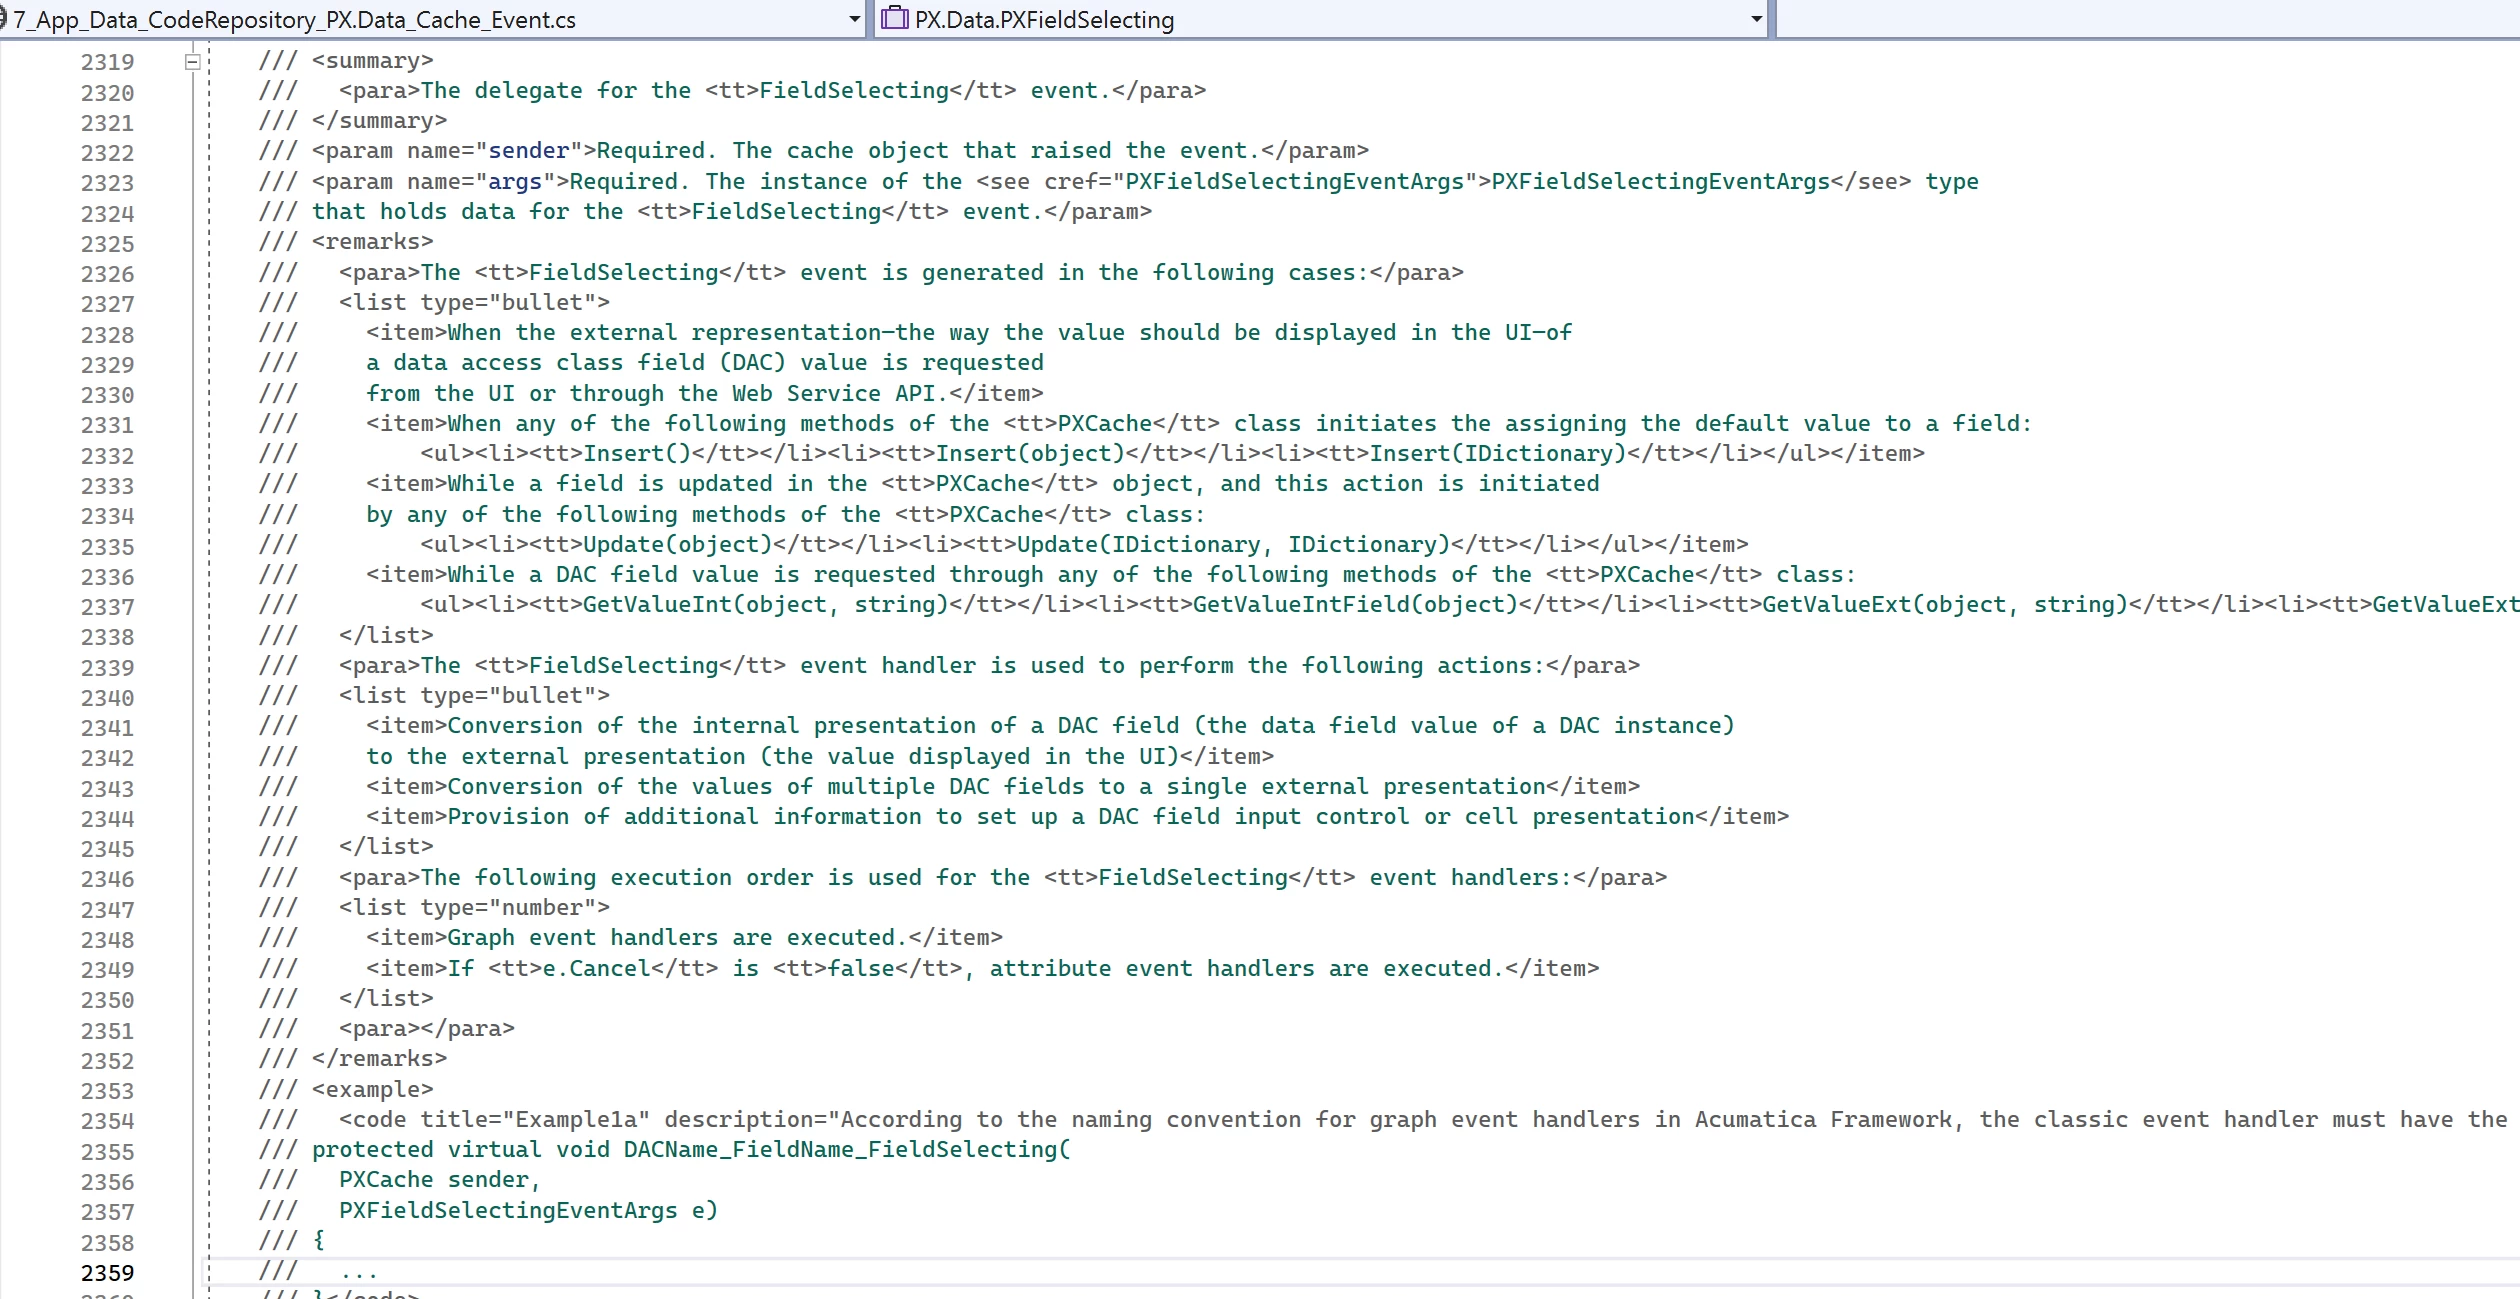This screenshot has height=1299, width=2520.
Task: Click the file icon before 7_App_Data_CodeRepository filename
Action: (x=3, y=18)
